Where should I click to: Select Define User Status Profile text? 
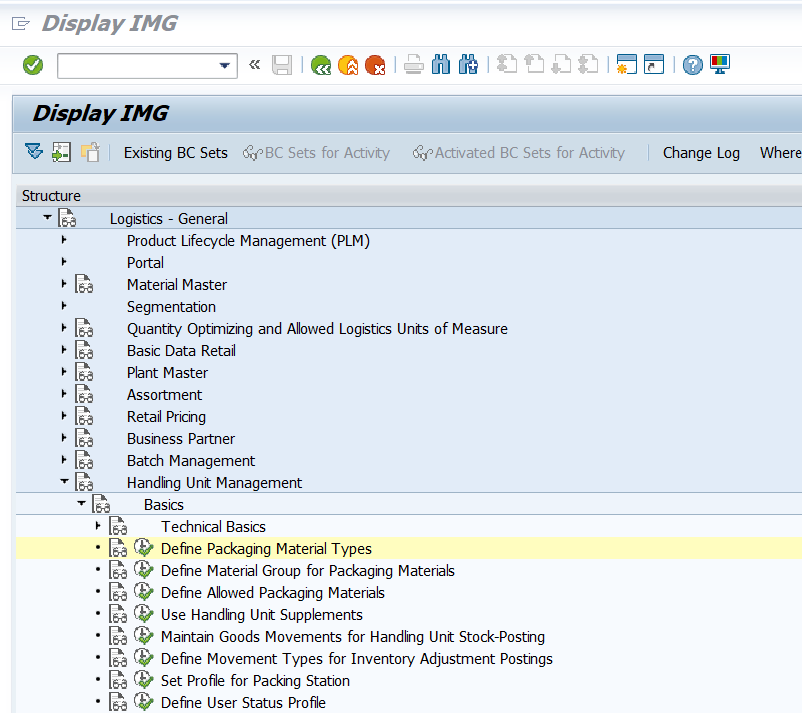pyautogui.click(x=243, y=703)
